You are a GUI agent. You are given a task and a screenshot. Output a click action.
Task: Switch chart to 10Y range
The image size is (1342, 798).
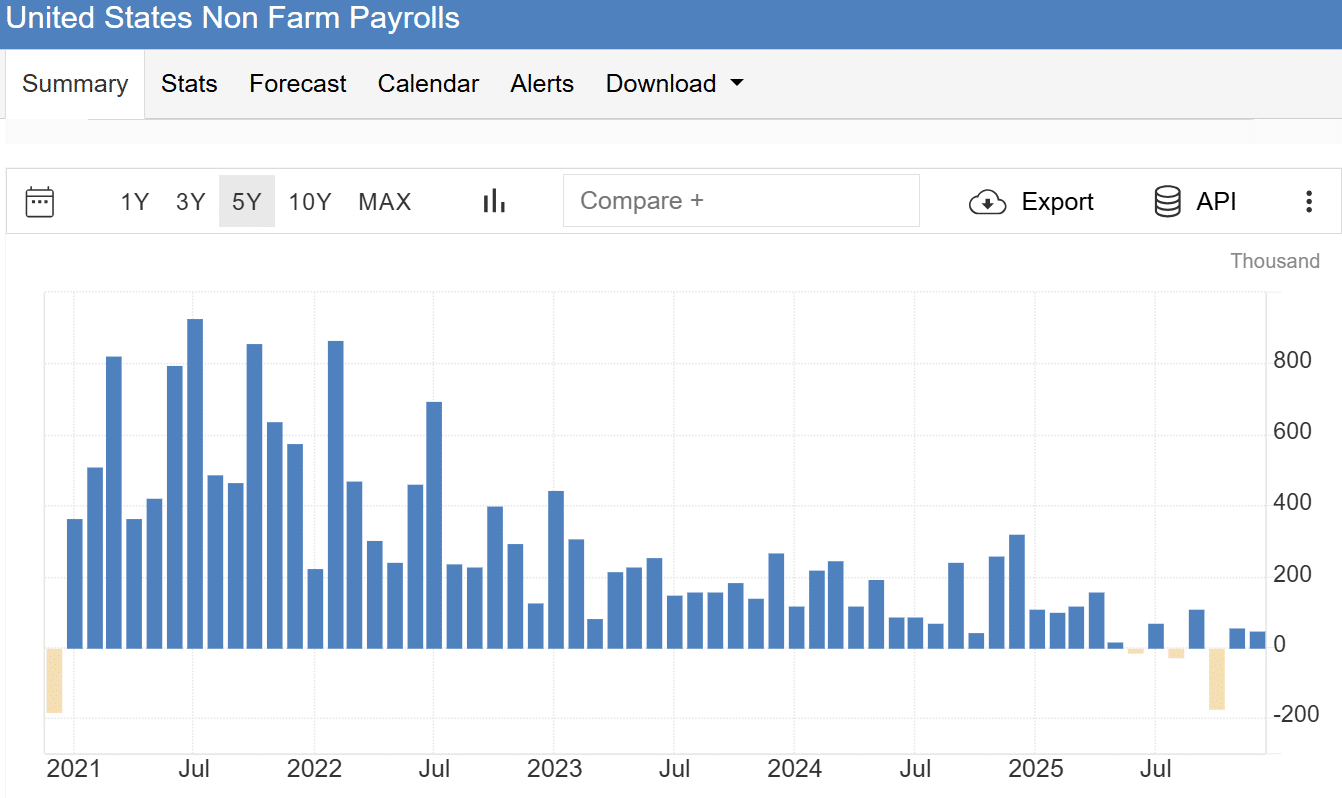[x=310, y=202]
